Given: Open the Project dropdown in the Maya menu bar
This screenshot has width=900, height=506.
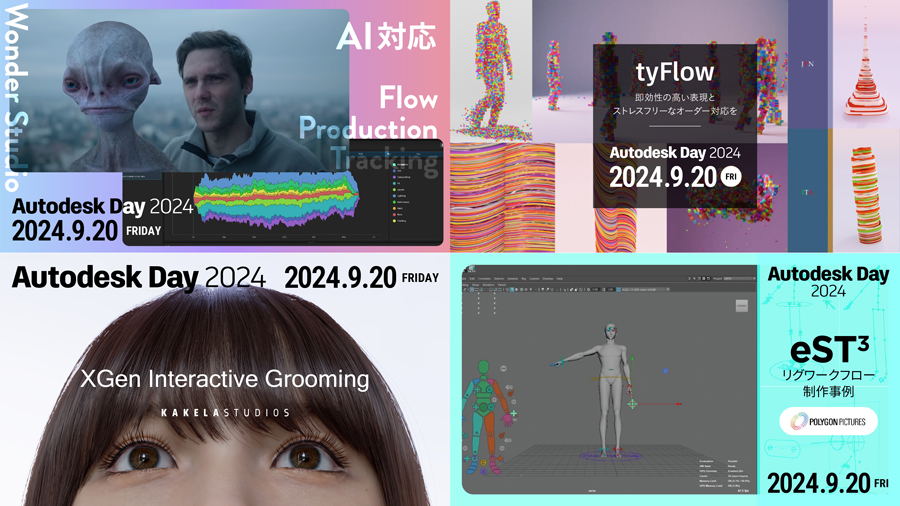Looking at the screenshot, I should point(740,279).
